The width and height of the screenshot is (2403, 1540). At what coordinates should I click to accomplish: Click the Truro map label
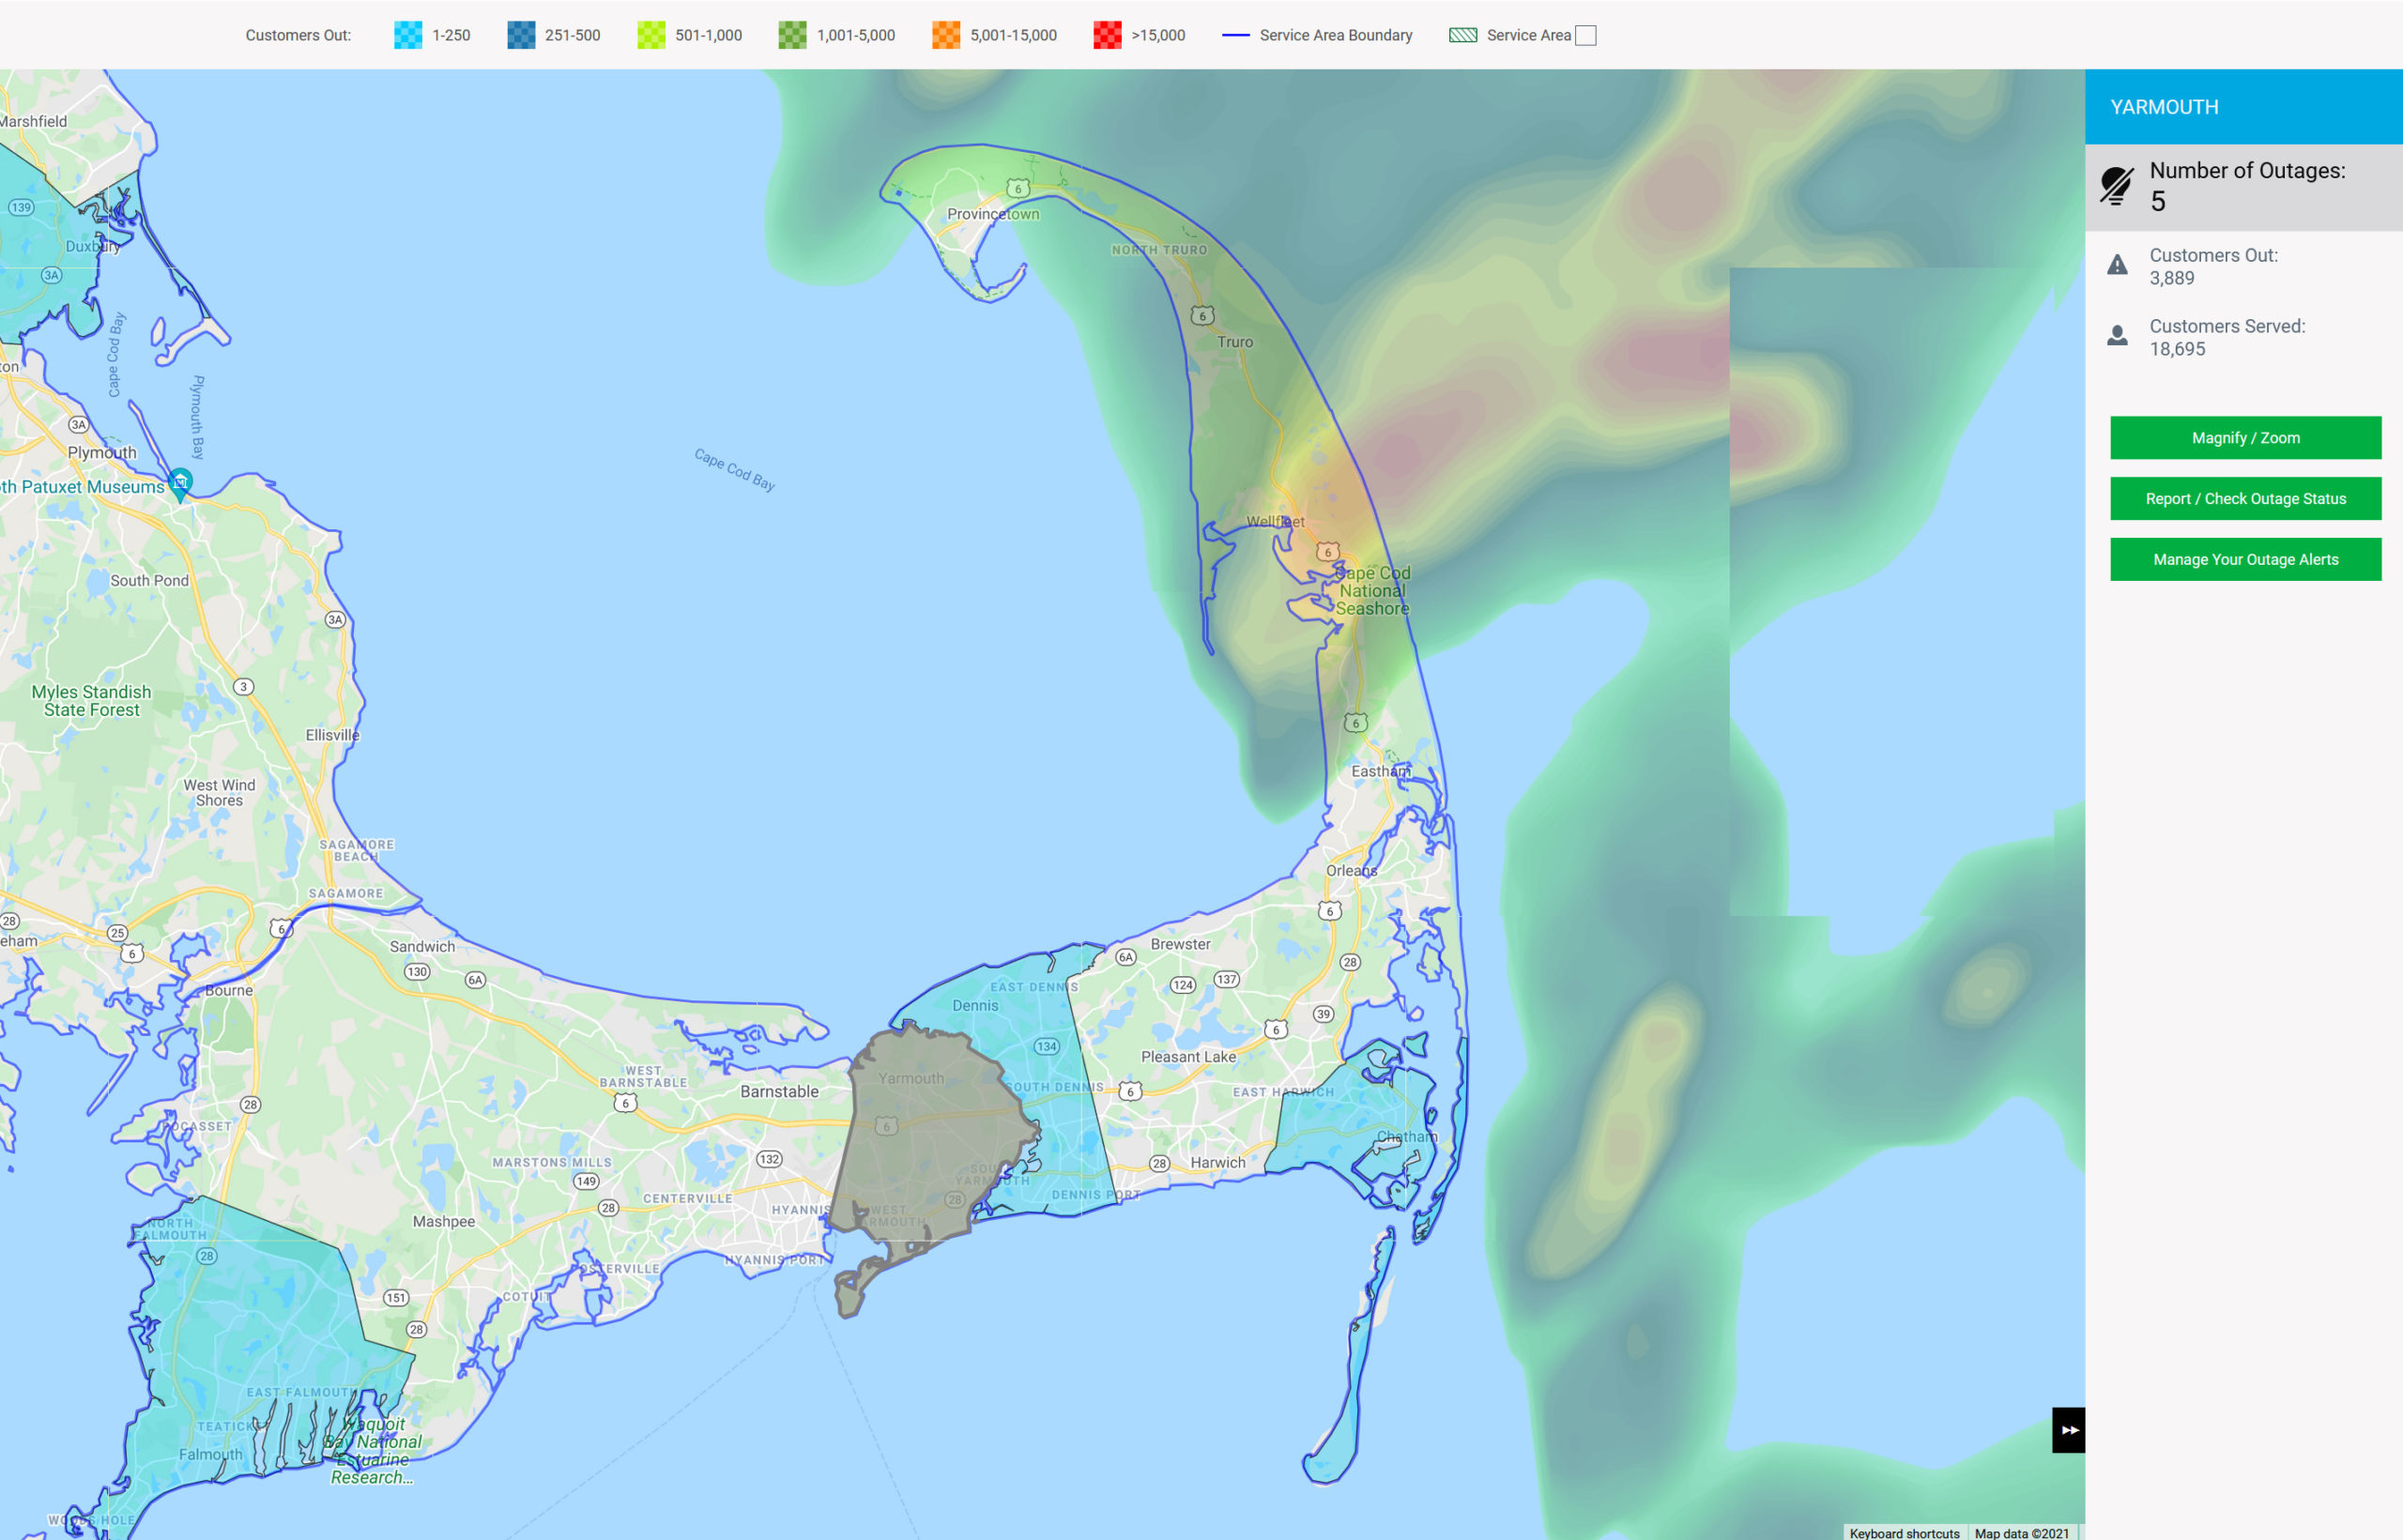[1235, 342]
